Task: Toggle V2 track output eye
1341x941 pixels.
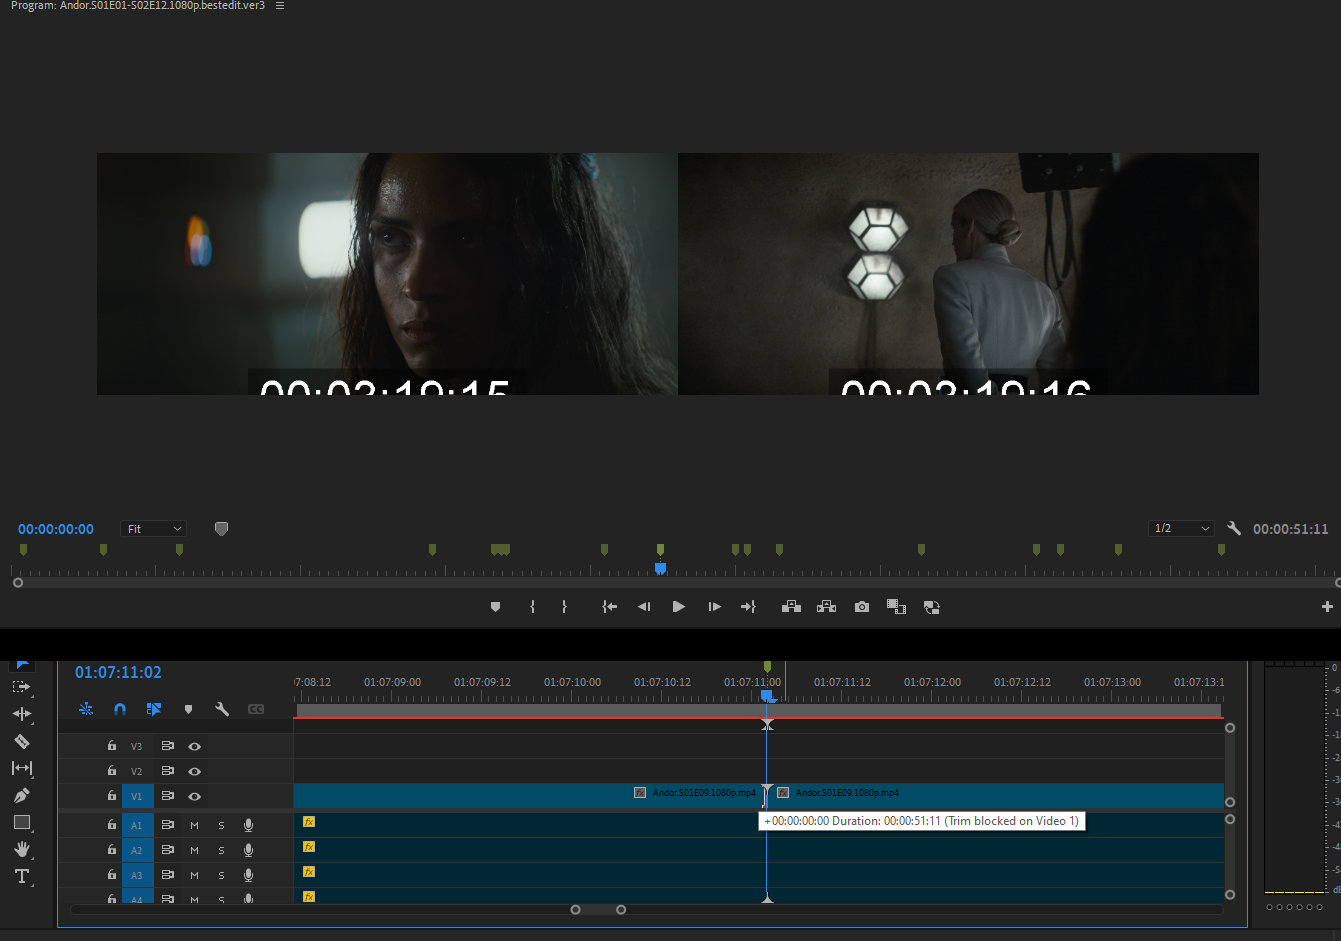Action: click(195, 771)
